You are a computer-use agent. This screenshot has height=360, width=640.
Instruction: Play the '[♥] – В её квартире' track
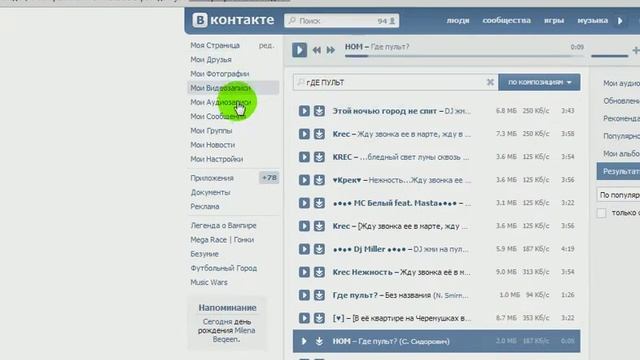[x=304, y=318]
